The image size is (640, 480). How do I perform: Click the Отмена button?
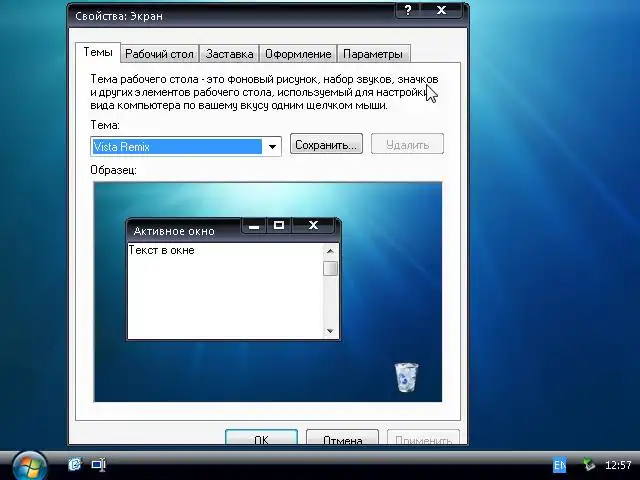coord(342,439)
